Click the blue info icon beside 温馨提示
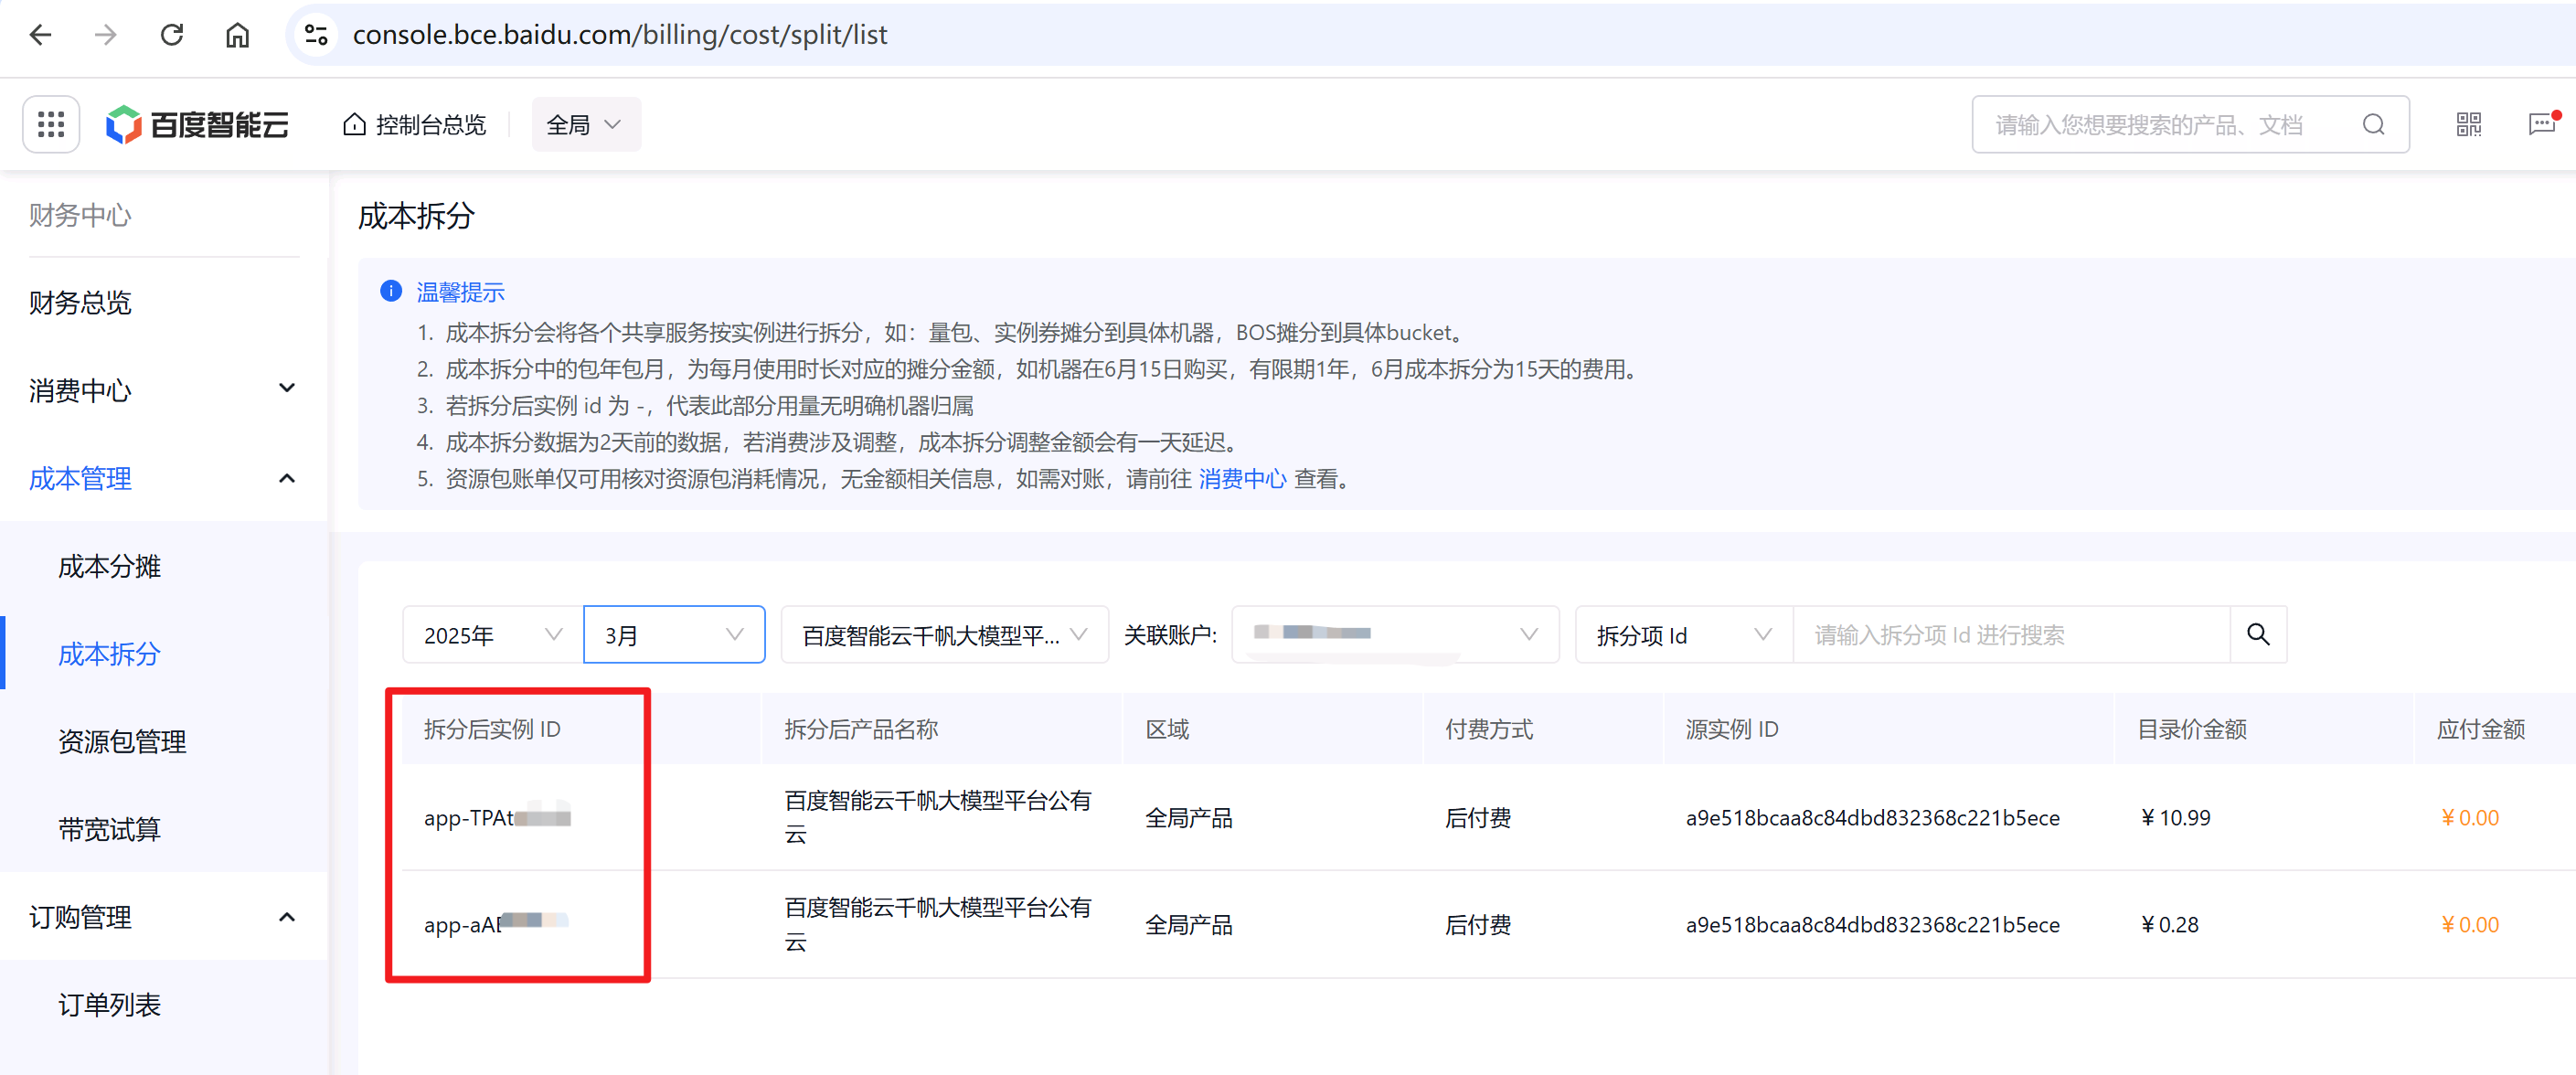2576x1075 pixels. (x=391, y=291)
